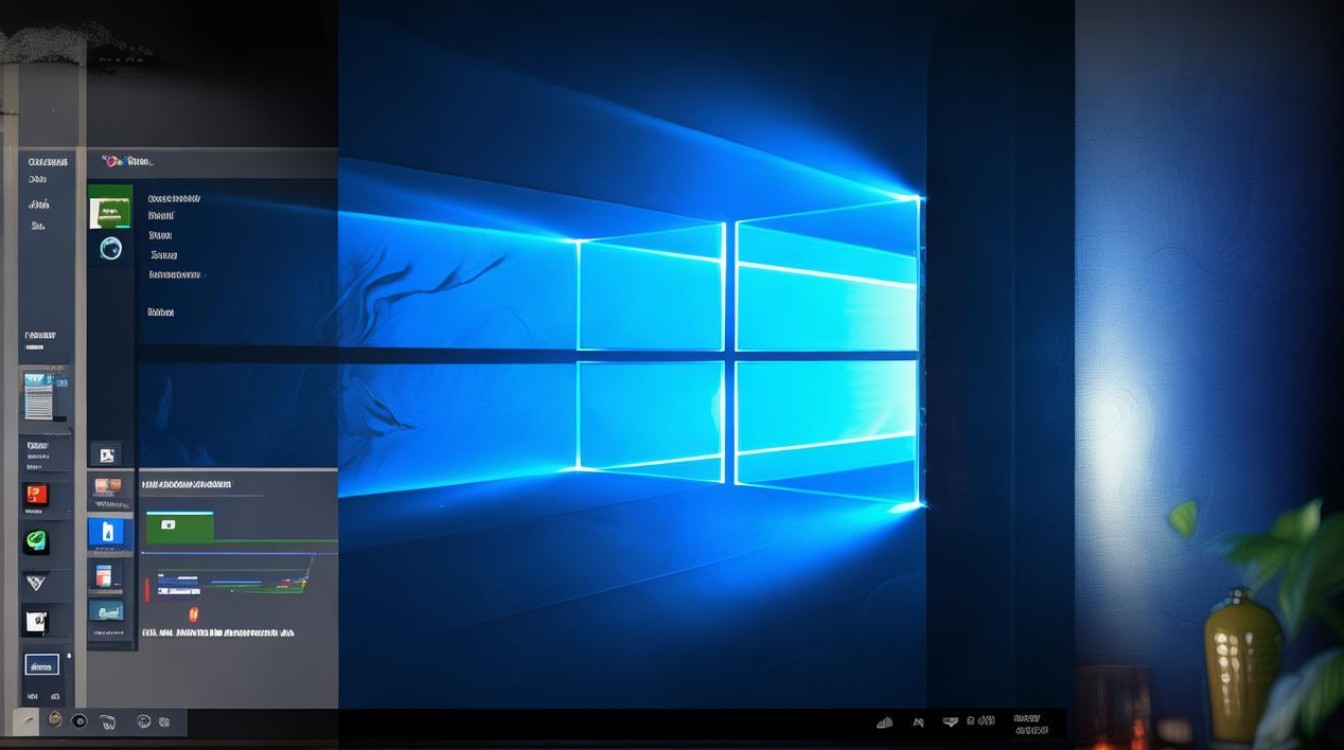This screenshot has height=750, width=1344.
Task: Open the black circular ring icon on taskbar
Action: tap(79, 721)
